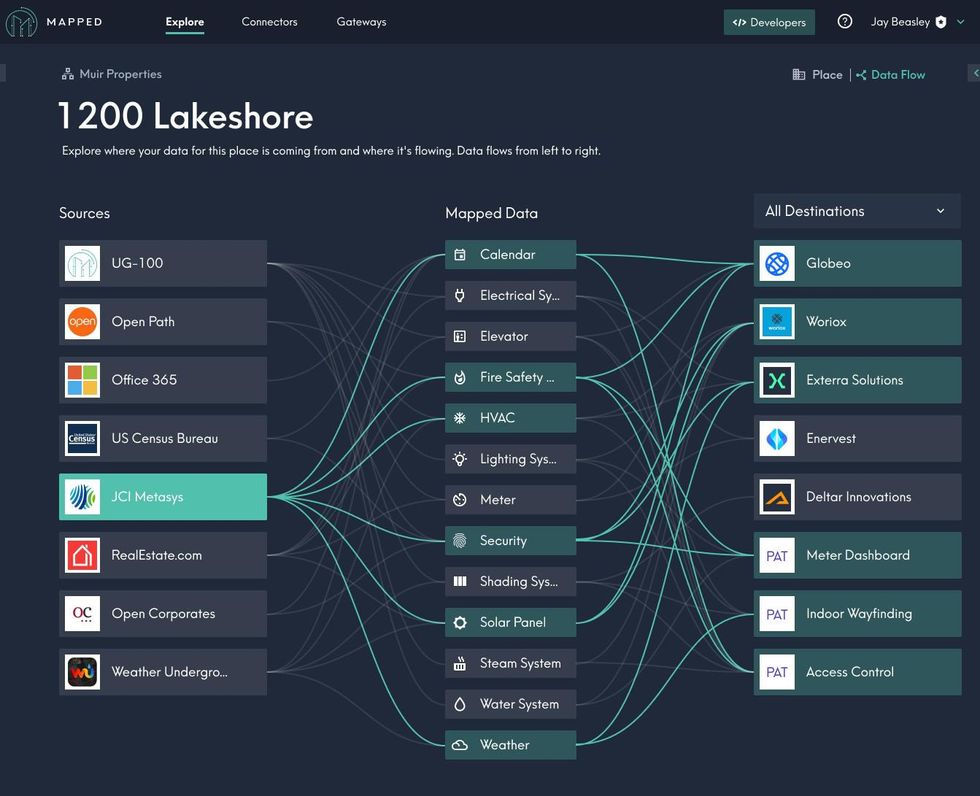The width and height of the screenshot is (980, 796).
Task: Click the JCI Metasys logo icon
Action: 82,497
